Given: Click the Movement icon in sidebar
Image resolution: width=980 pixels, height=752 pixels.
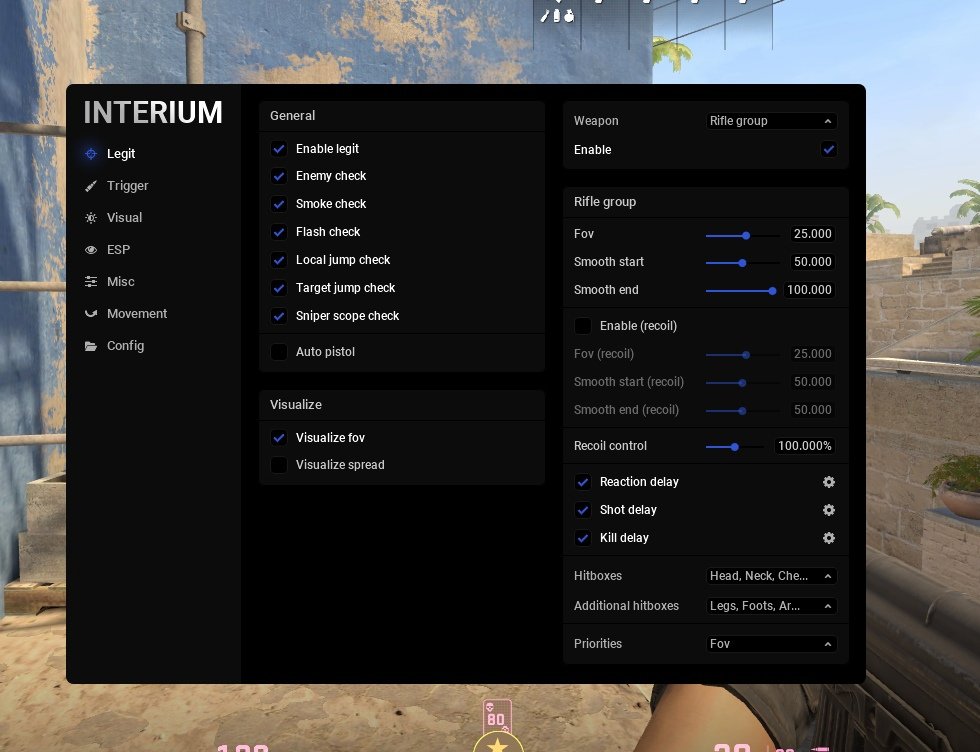Looking at the screenshot, I should tap(91, 313).
